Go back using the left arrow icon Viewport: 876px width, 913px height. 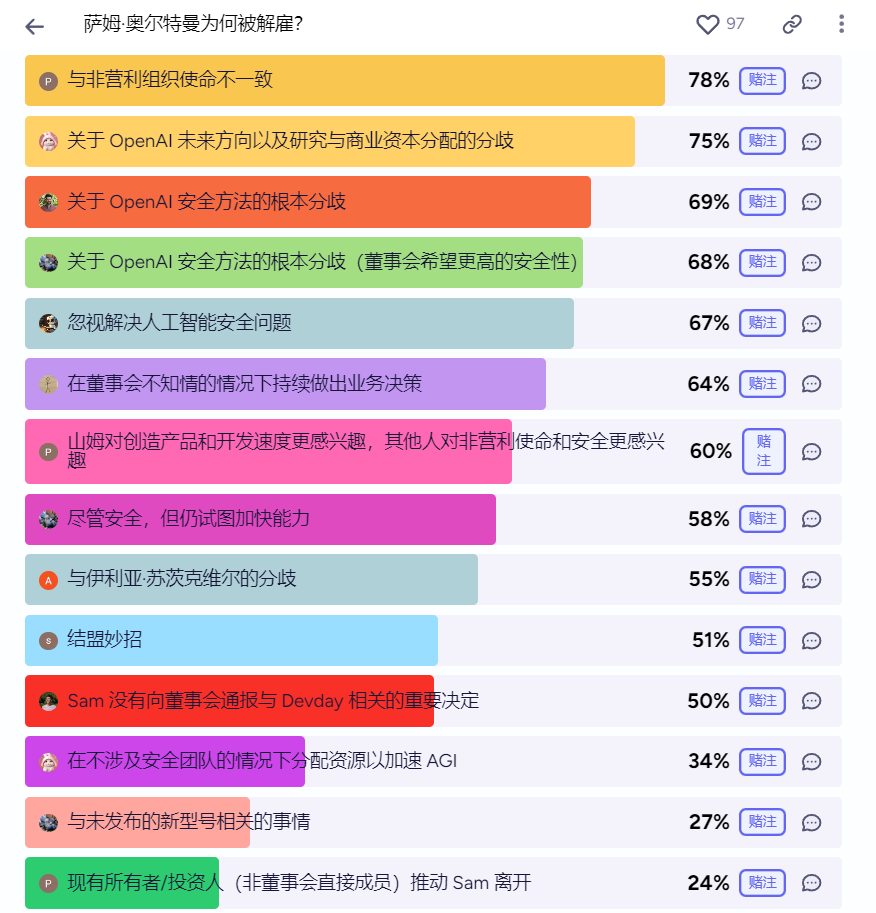click(x=35, y=26)
